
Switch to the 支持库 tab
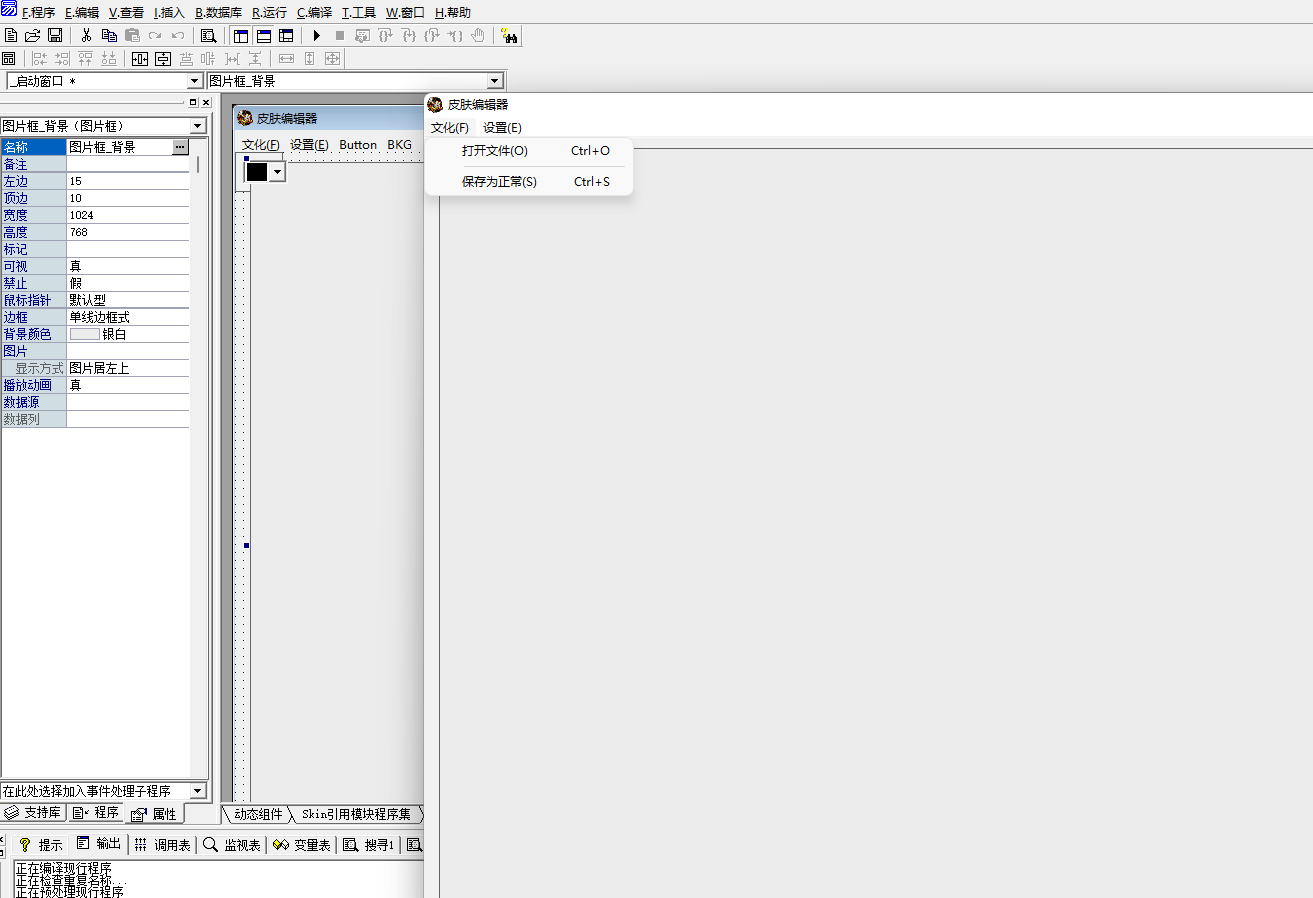tap(34, 813)
